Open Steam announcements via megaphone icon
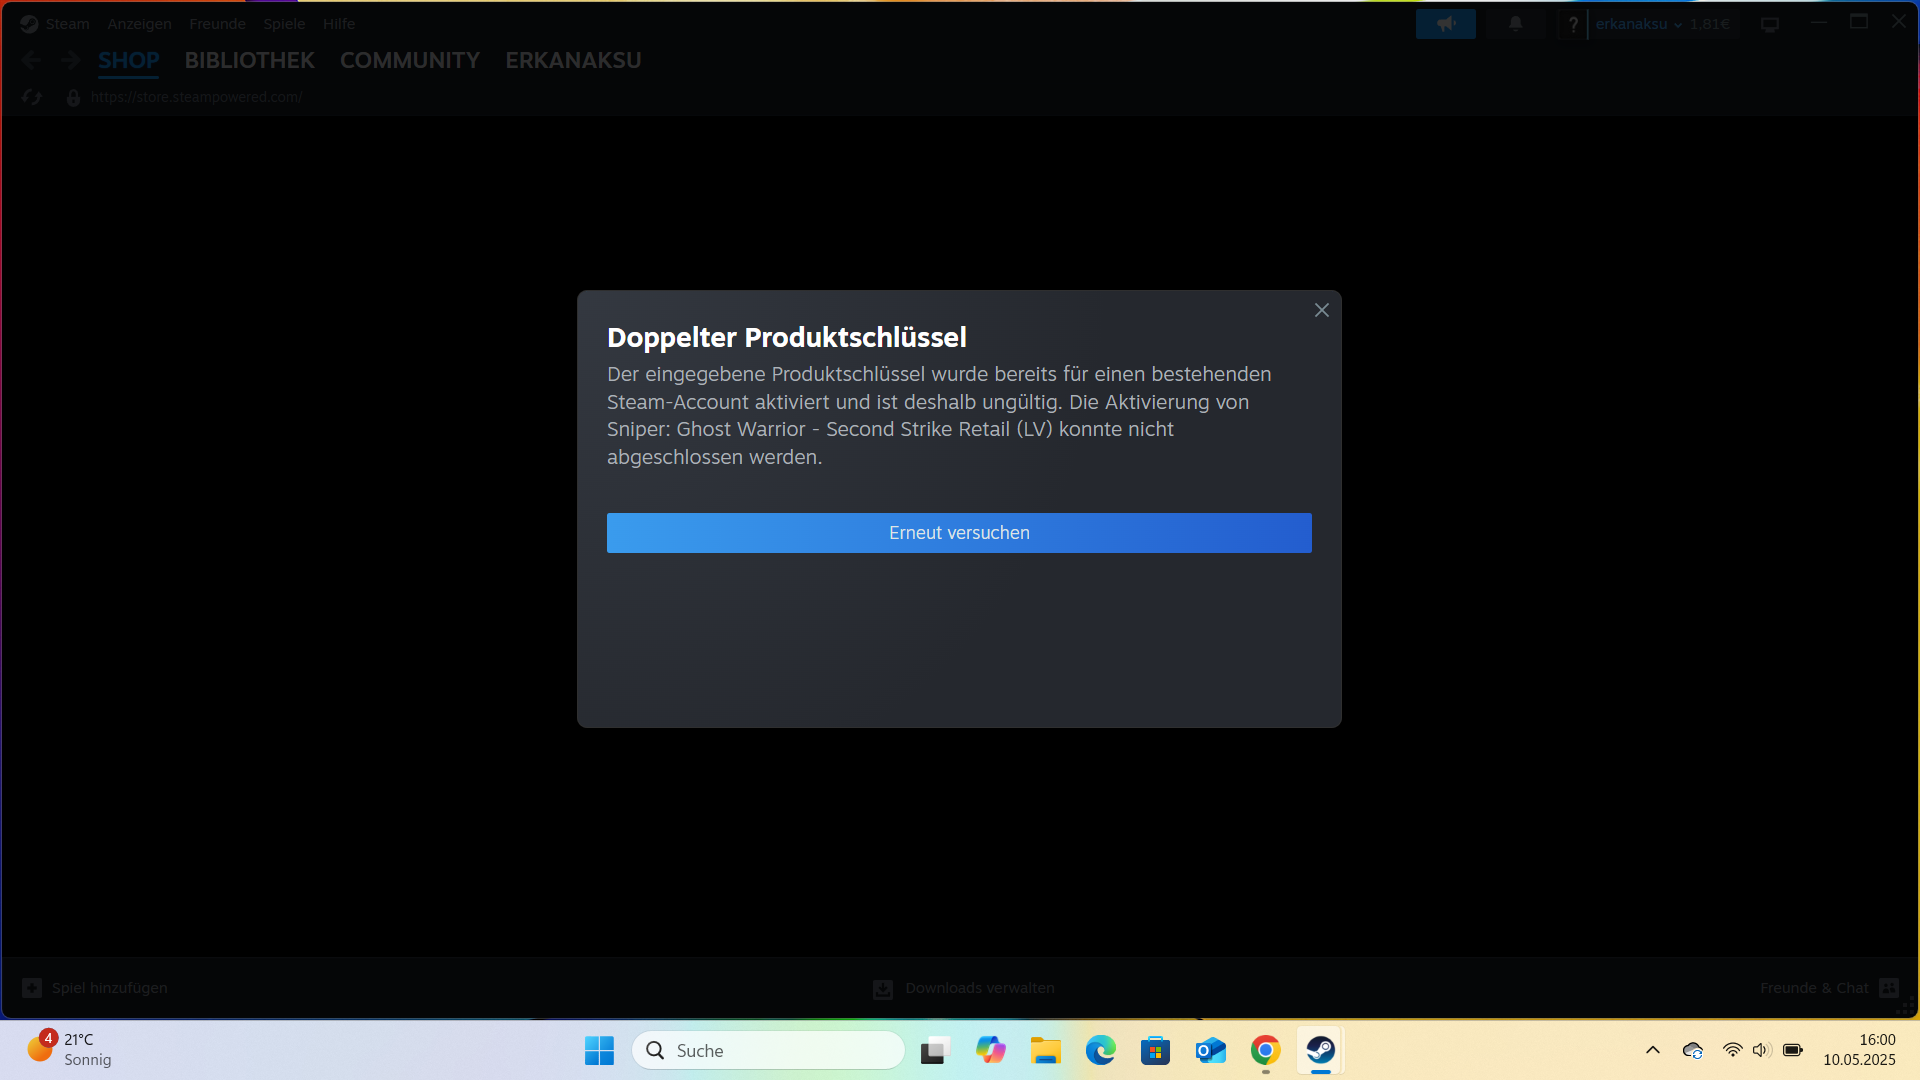Viewport: 1920px width, 1080px height. [x=1445, y=23]
